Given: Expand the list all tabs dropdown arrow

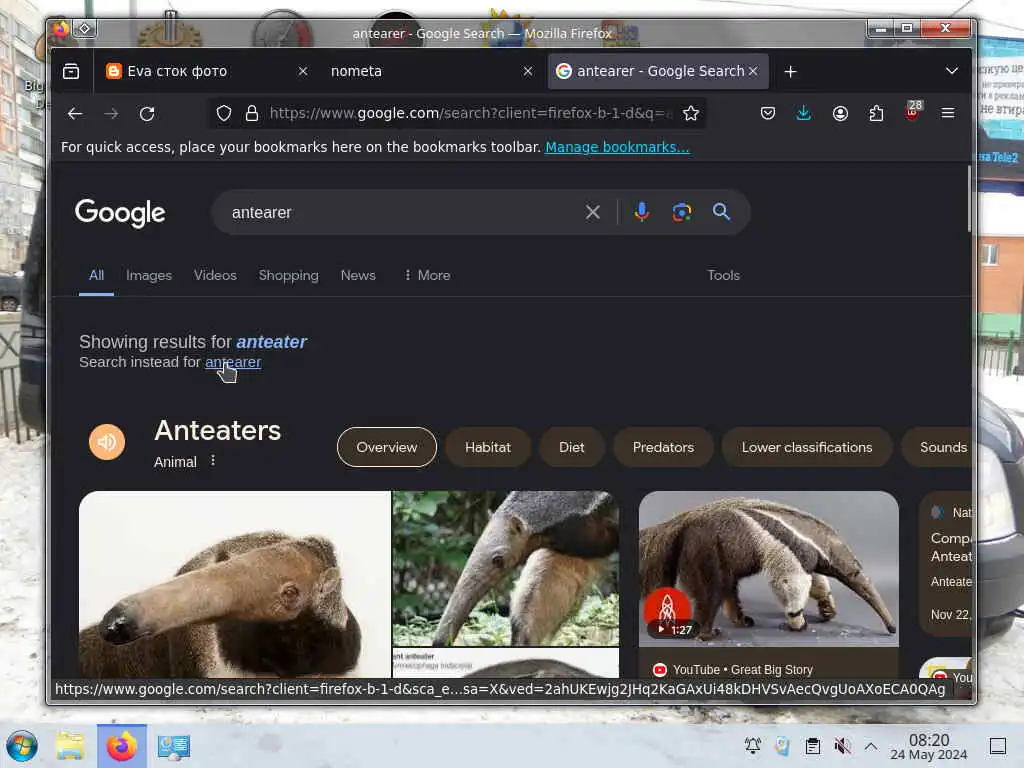Looking at the screenshot, I should (952, 71).
